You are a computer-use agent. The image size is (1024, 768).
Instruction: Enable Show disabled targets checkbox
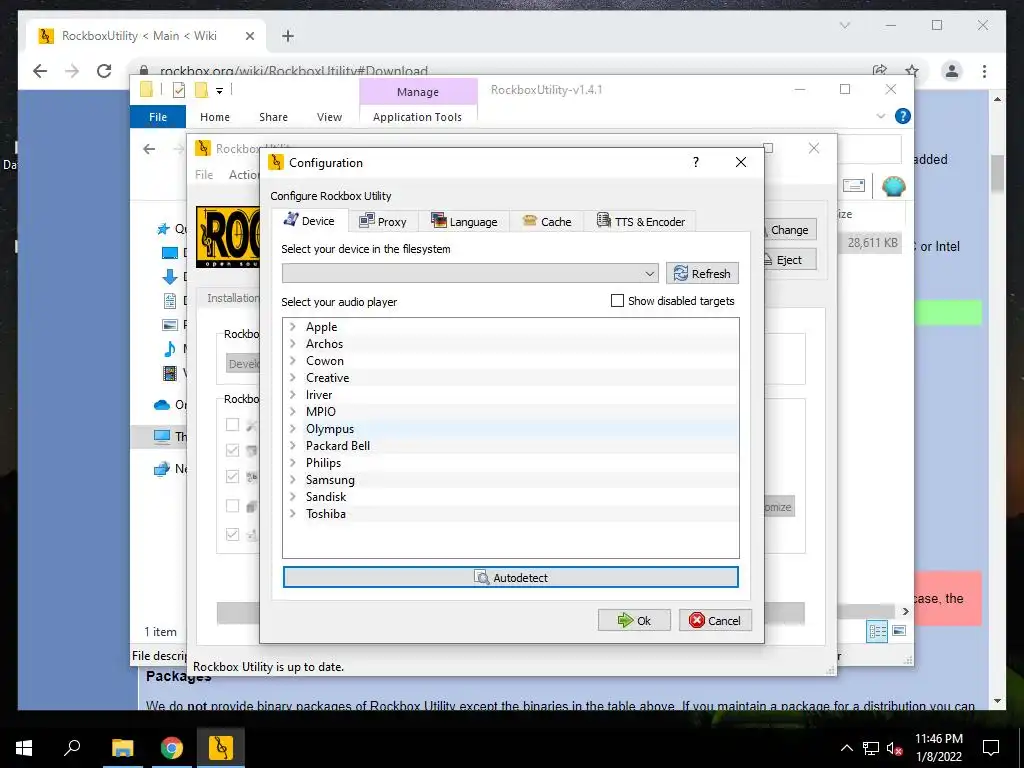point(616,300)
